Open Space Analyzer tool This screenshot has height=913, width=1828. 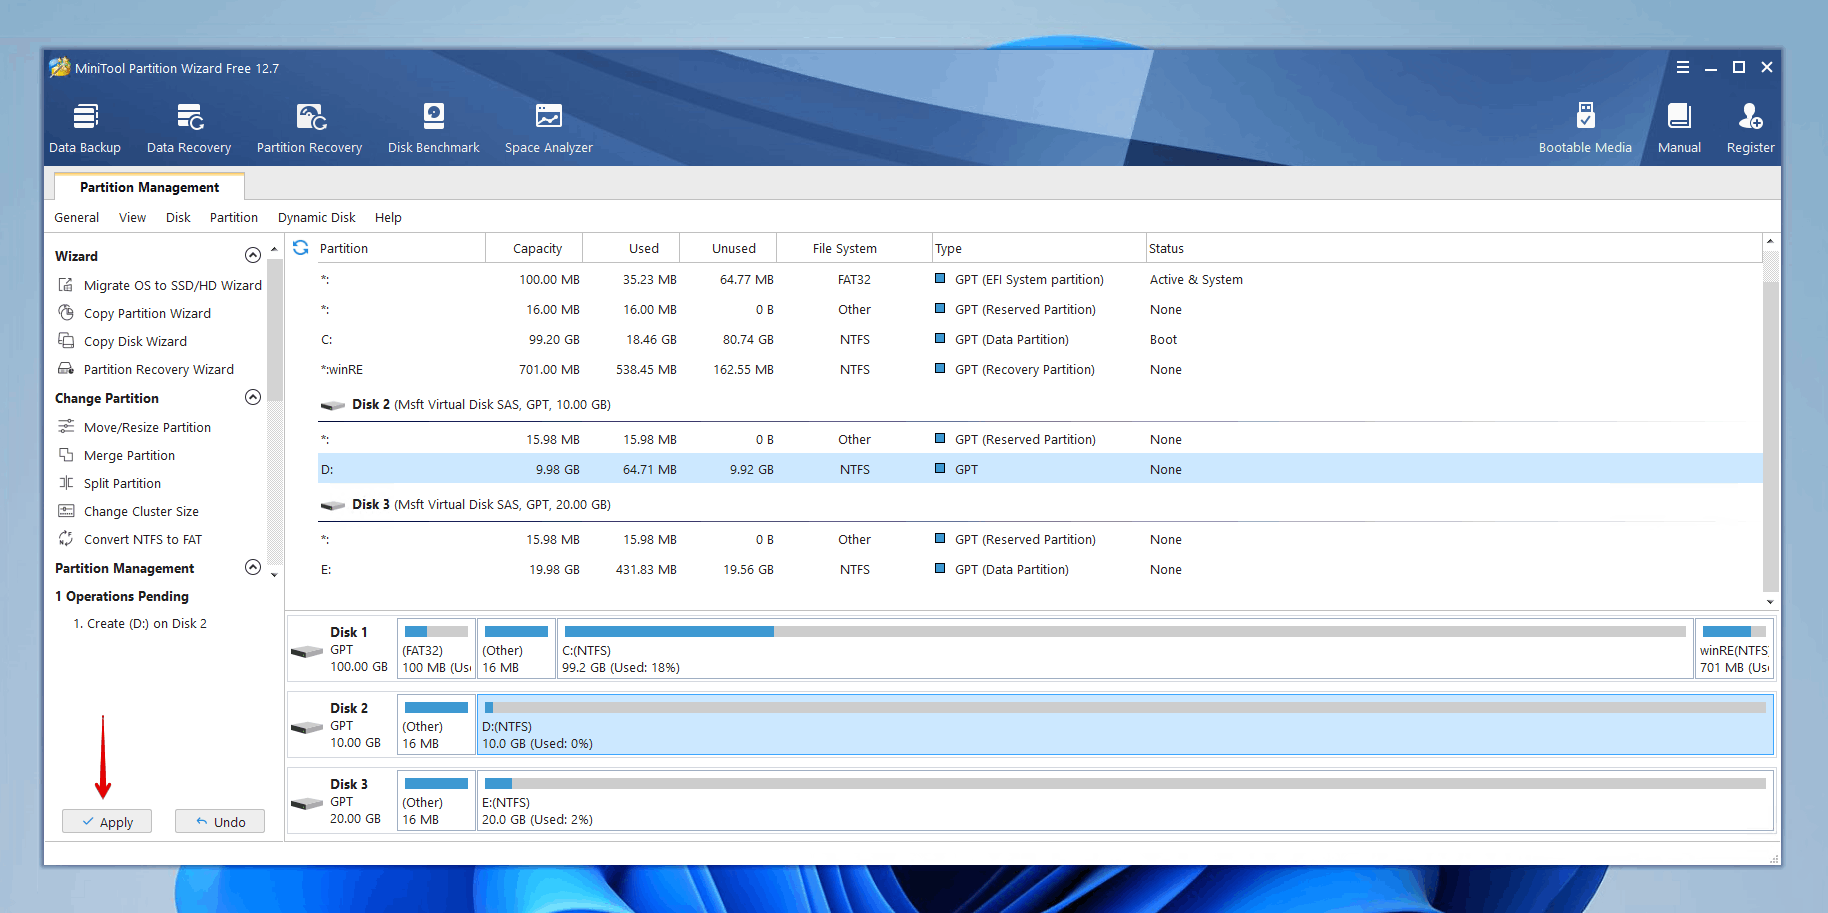(549, 128)
